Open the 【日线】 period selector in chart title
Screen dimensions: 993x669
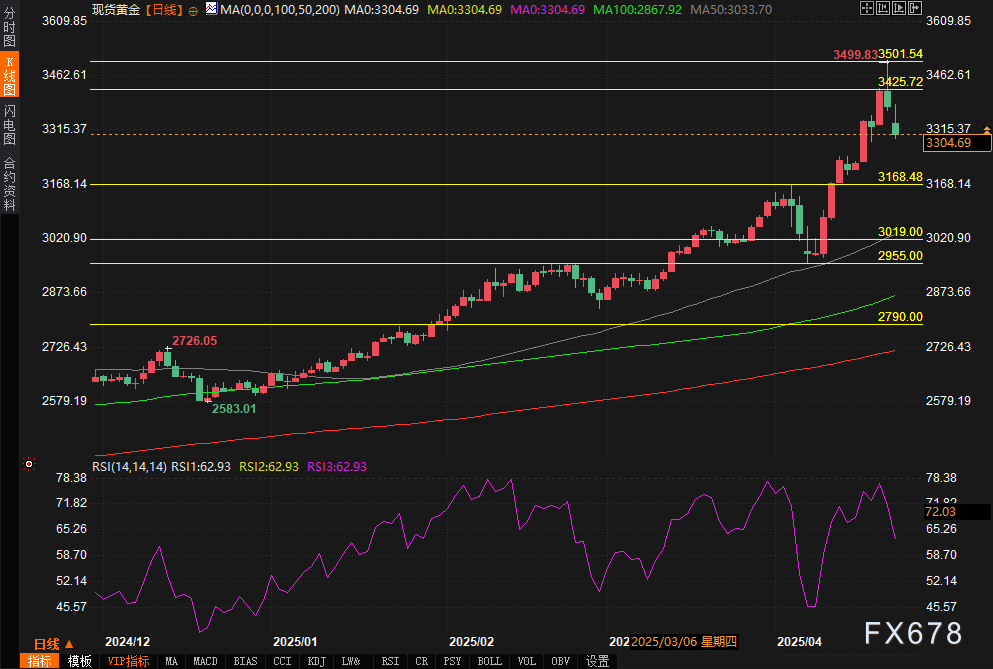pyautogui.click(x=164, y=9)
